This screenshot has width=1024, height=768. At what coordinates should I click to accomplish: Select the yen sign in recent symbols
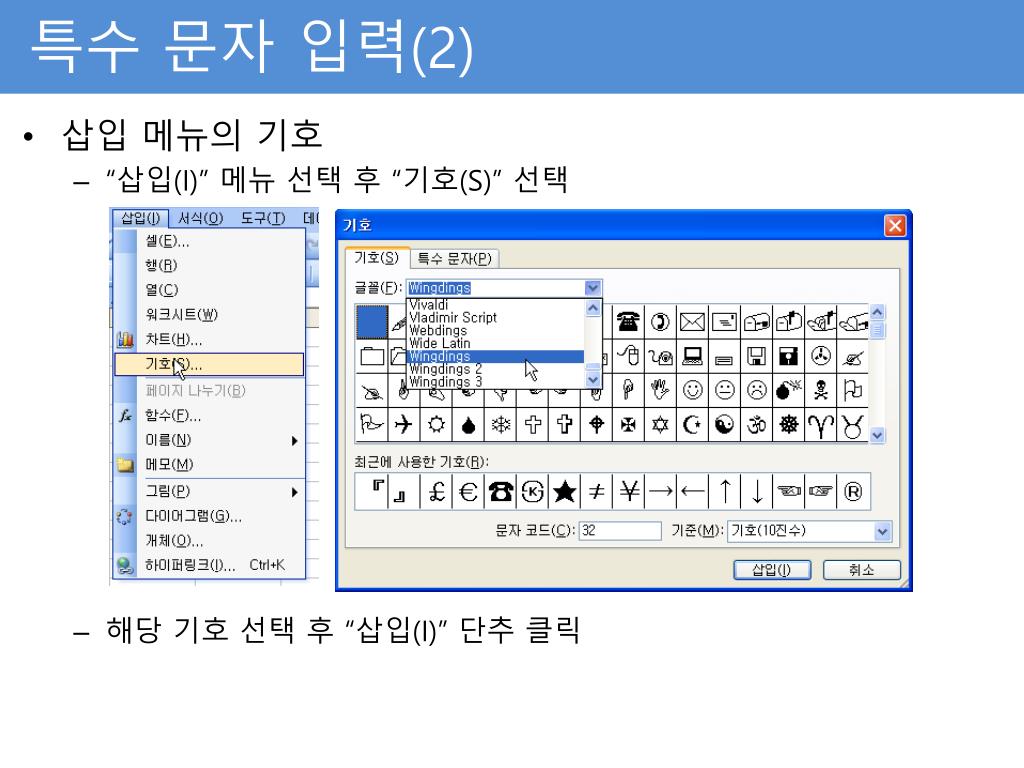(x=628, y=491)
